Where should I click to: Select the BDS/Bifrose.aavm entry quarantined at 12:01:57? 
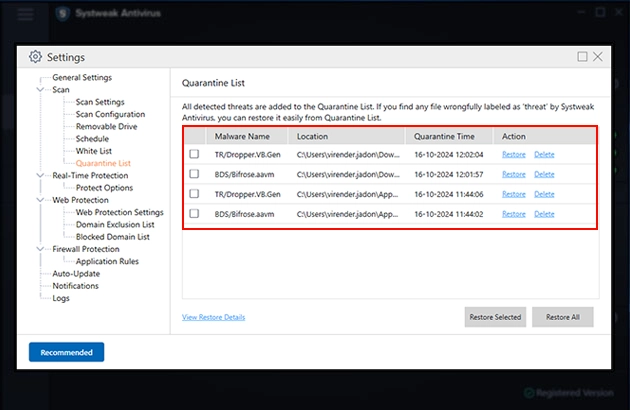point(194,174)
